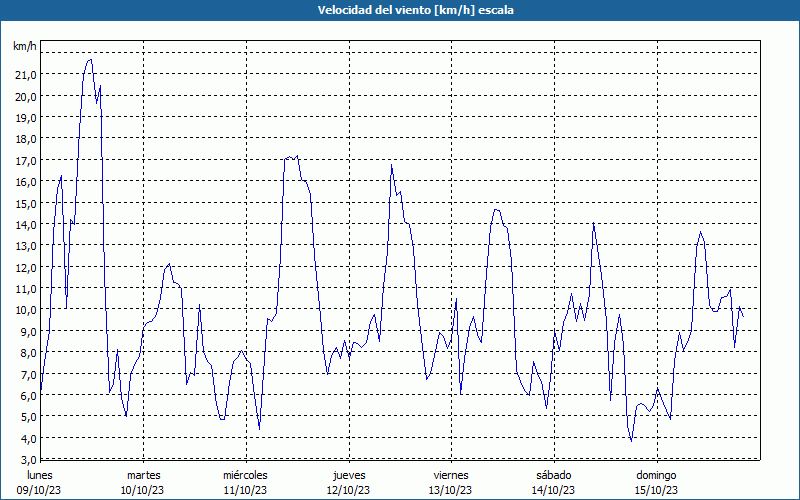
Task: Click the 7,0 y-axis value
Action: 28,374
